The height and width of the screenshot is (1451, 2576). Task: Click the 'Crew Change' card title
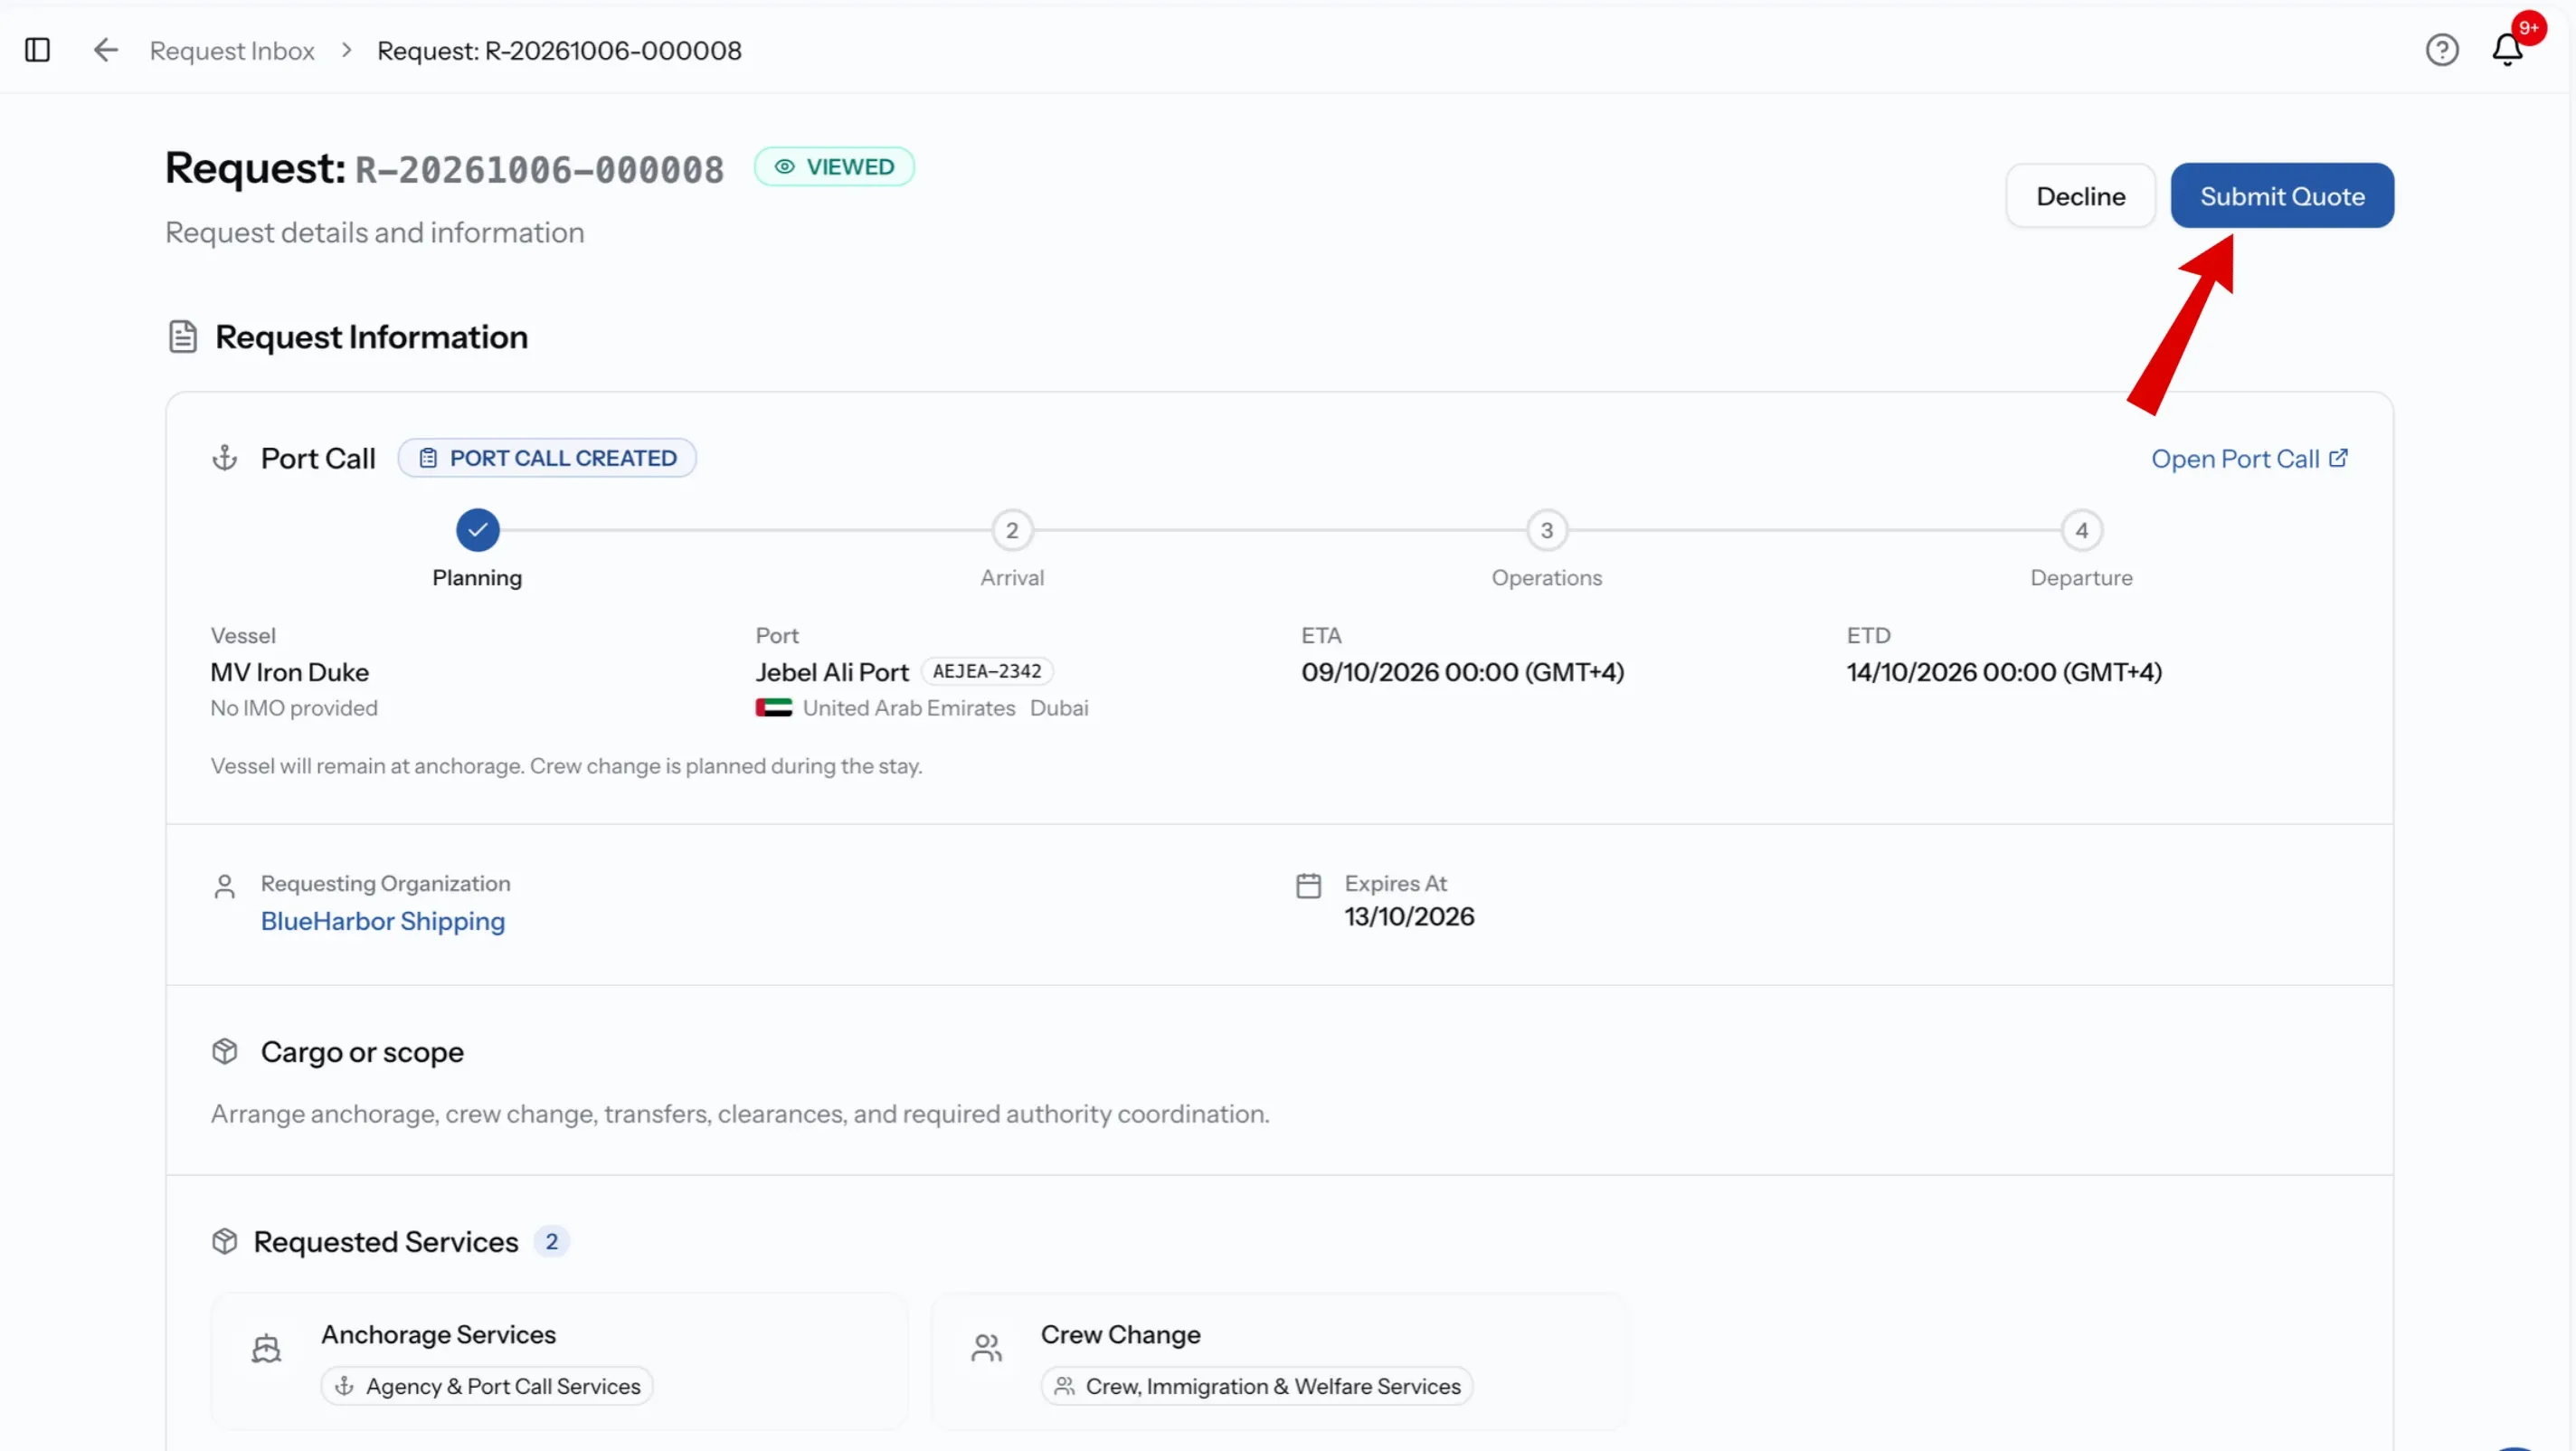(1120, 1334)
